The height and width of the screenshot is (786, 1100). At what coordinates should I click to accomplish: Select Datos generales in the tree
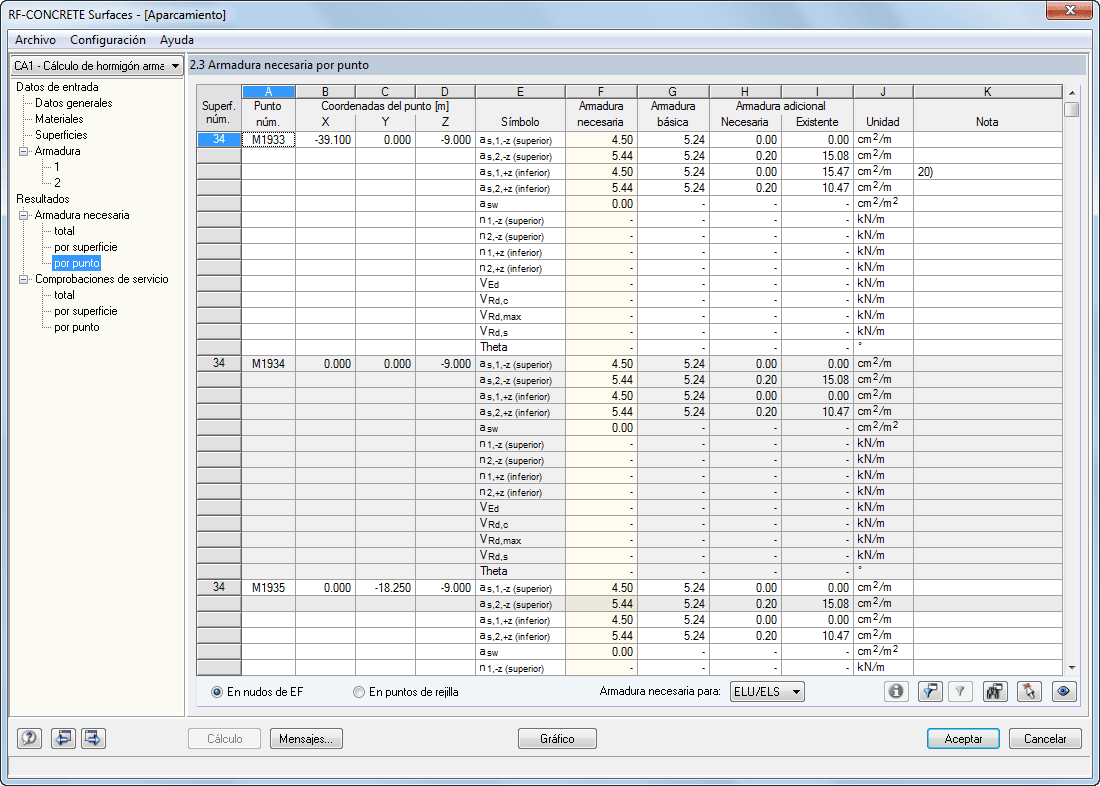pyautogui.click(x=74, y=103)
